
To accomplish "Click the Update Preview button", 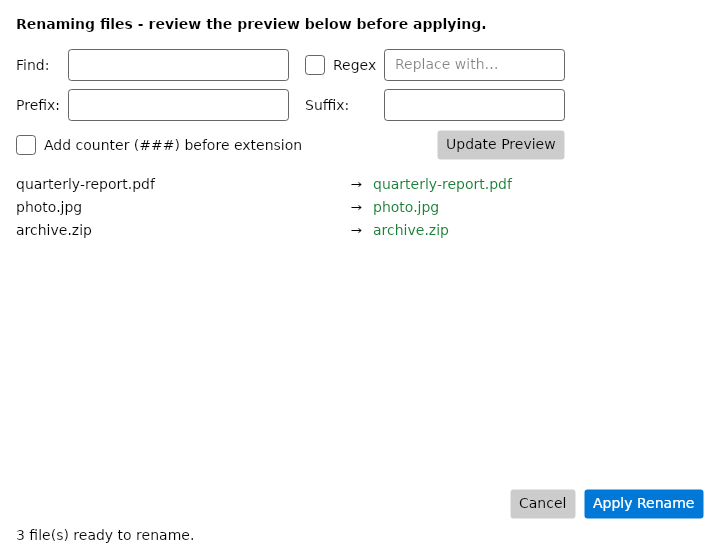I will click(x=501, y=145).
